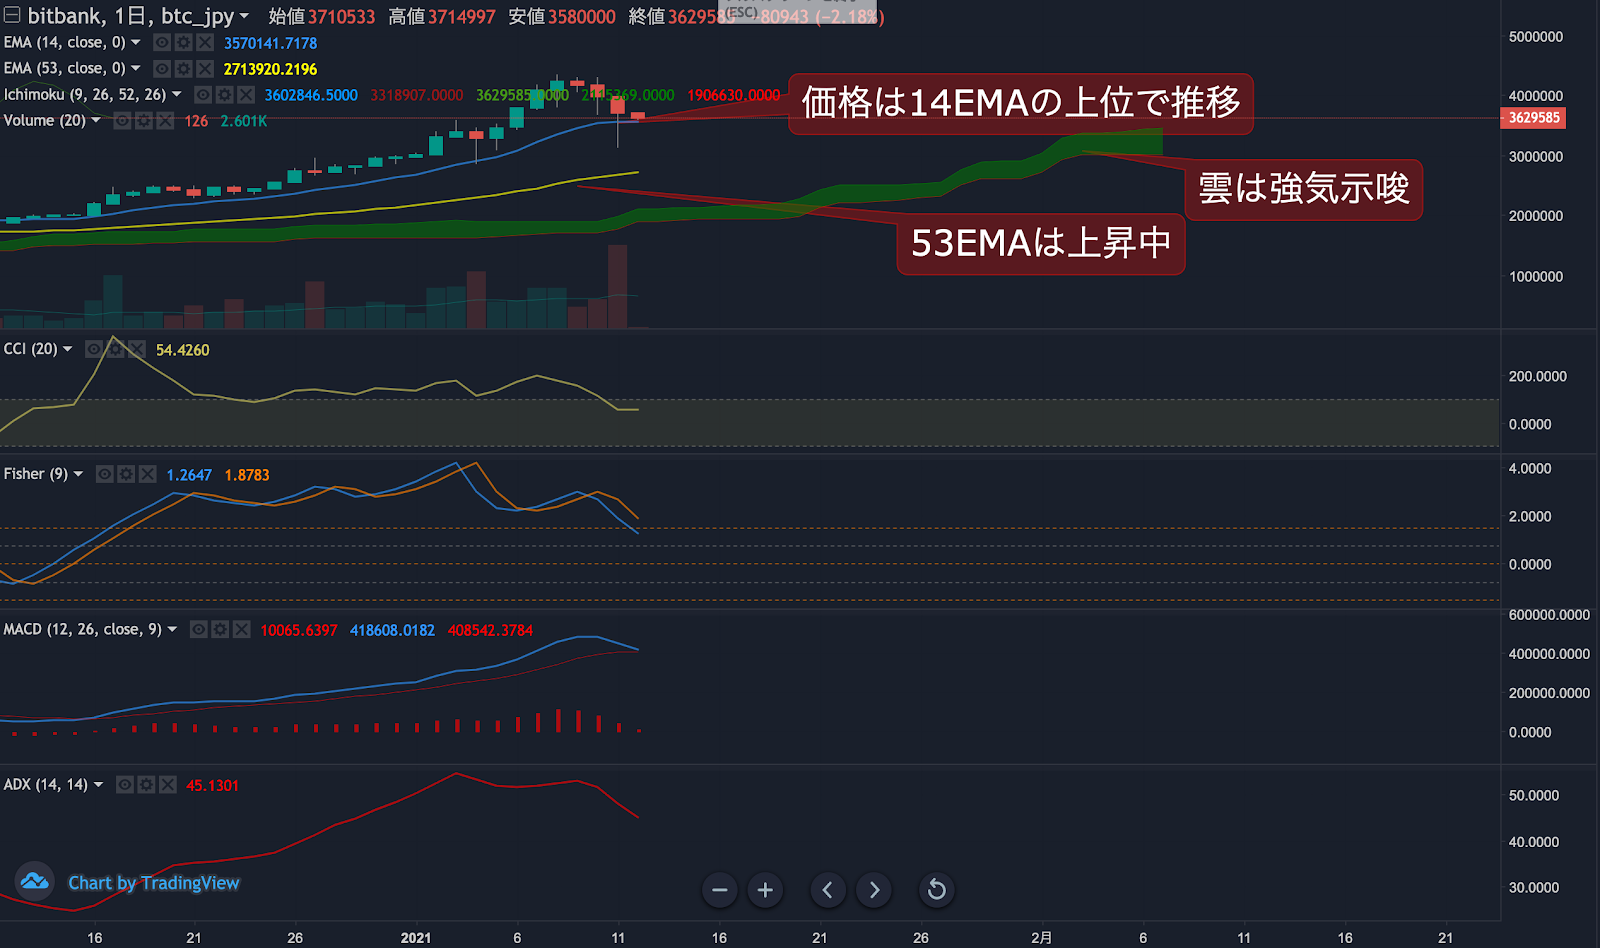Expand the bitbank btc_jpy symbol dropdown
The height and width of the screenshot is (948, 1600).
pos(244,16)
